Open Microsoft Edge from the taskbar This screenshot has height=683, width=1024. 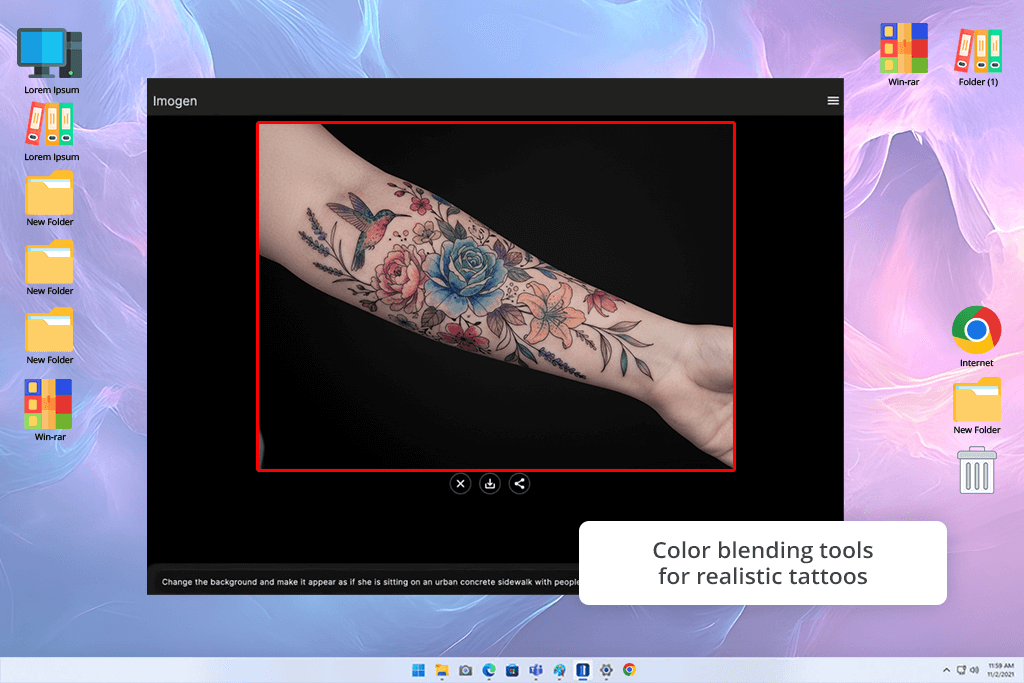tap(488, 670)
